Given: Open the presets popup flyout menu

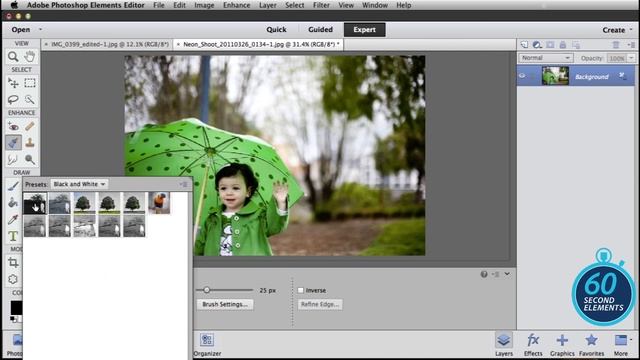Looking at the screenshot, I should click(183, 184).
